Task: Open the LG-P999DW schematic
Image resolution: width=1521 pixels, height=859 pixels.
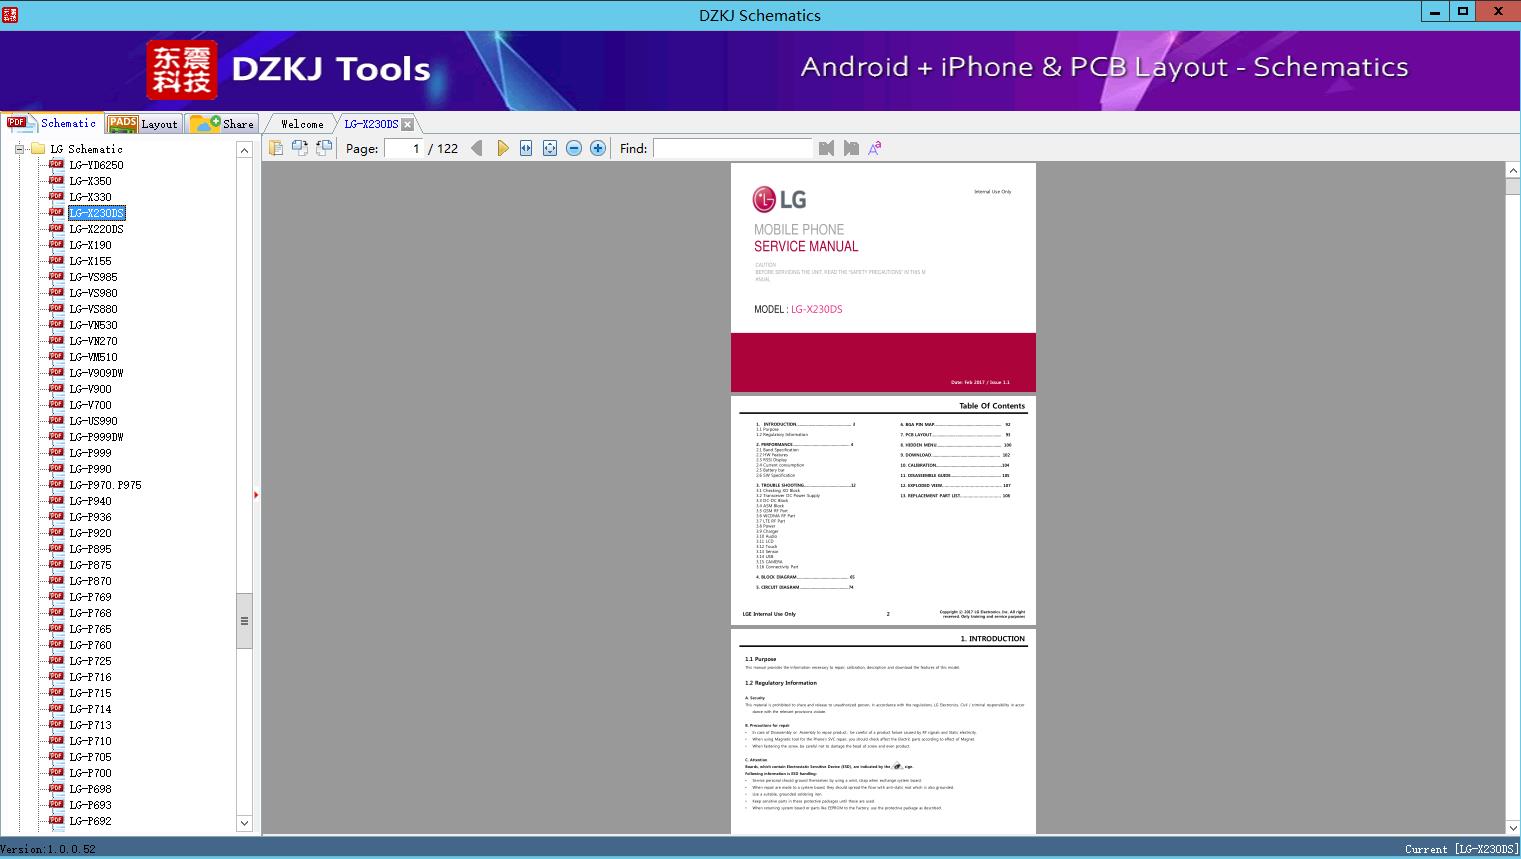Action: tap(96, 437)
